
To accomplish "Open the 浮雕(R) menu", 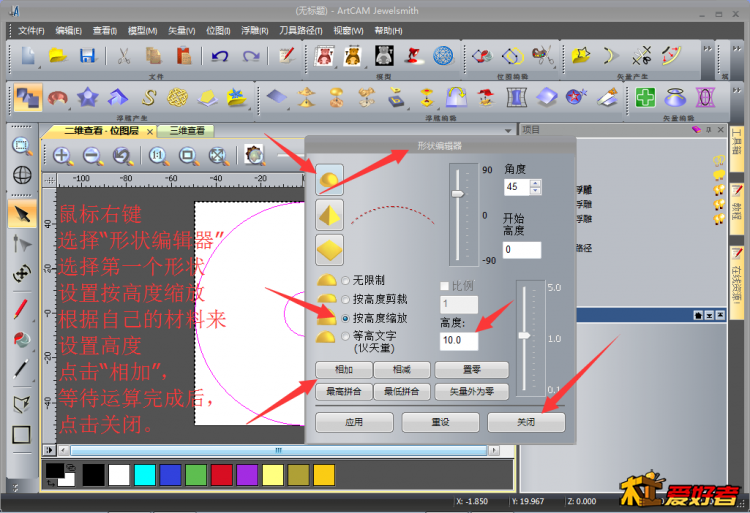I will pos(254,31).
